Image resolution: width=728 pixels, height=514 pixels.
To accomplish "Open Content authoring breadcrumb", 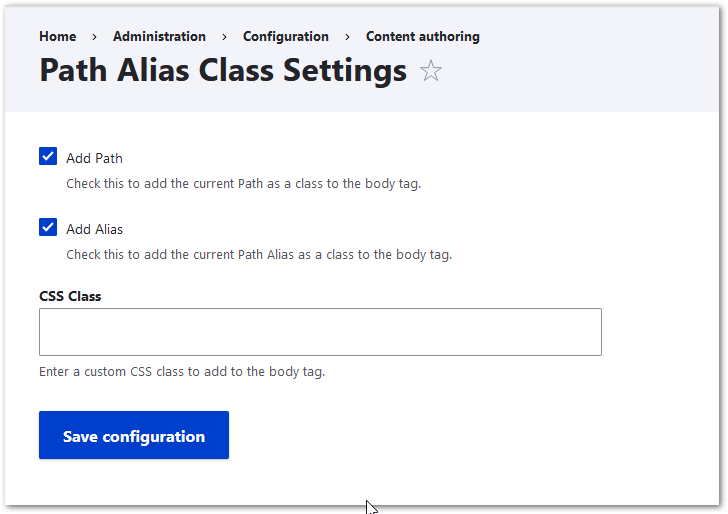I will pyautogui.click(x=422, y=36).
